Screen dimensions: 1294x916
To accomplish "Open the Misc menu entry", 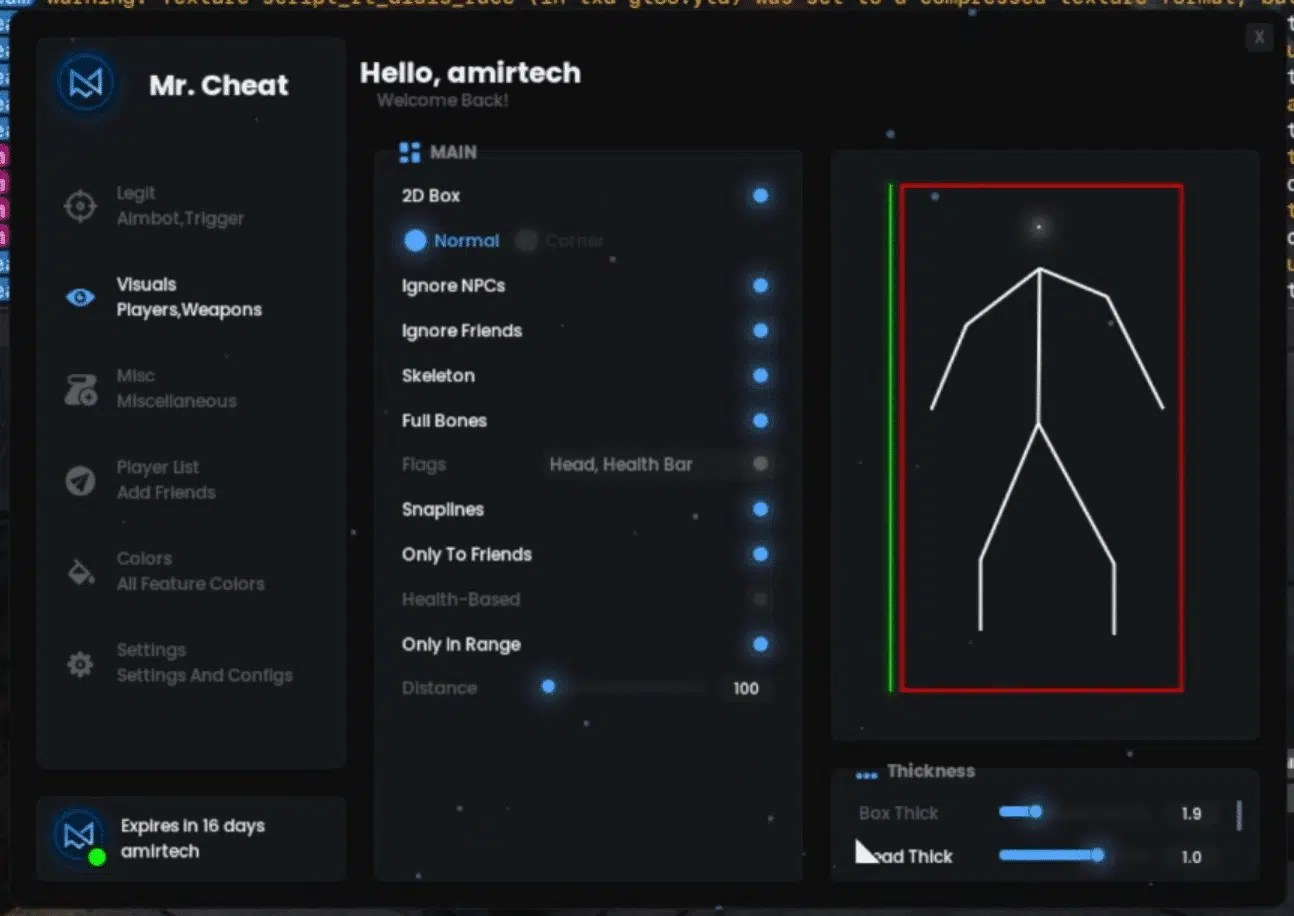I will click(x=150, y=388).
